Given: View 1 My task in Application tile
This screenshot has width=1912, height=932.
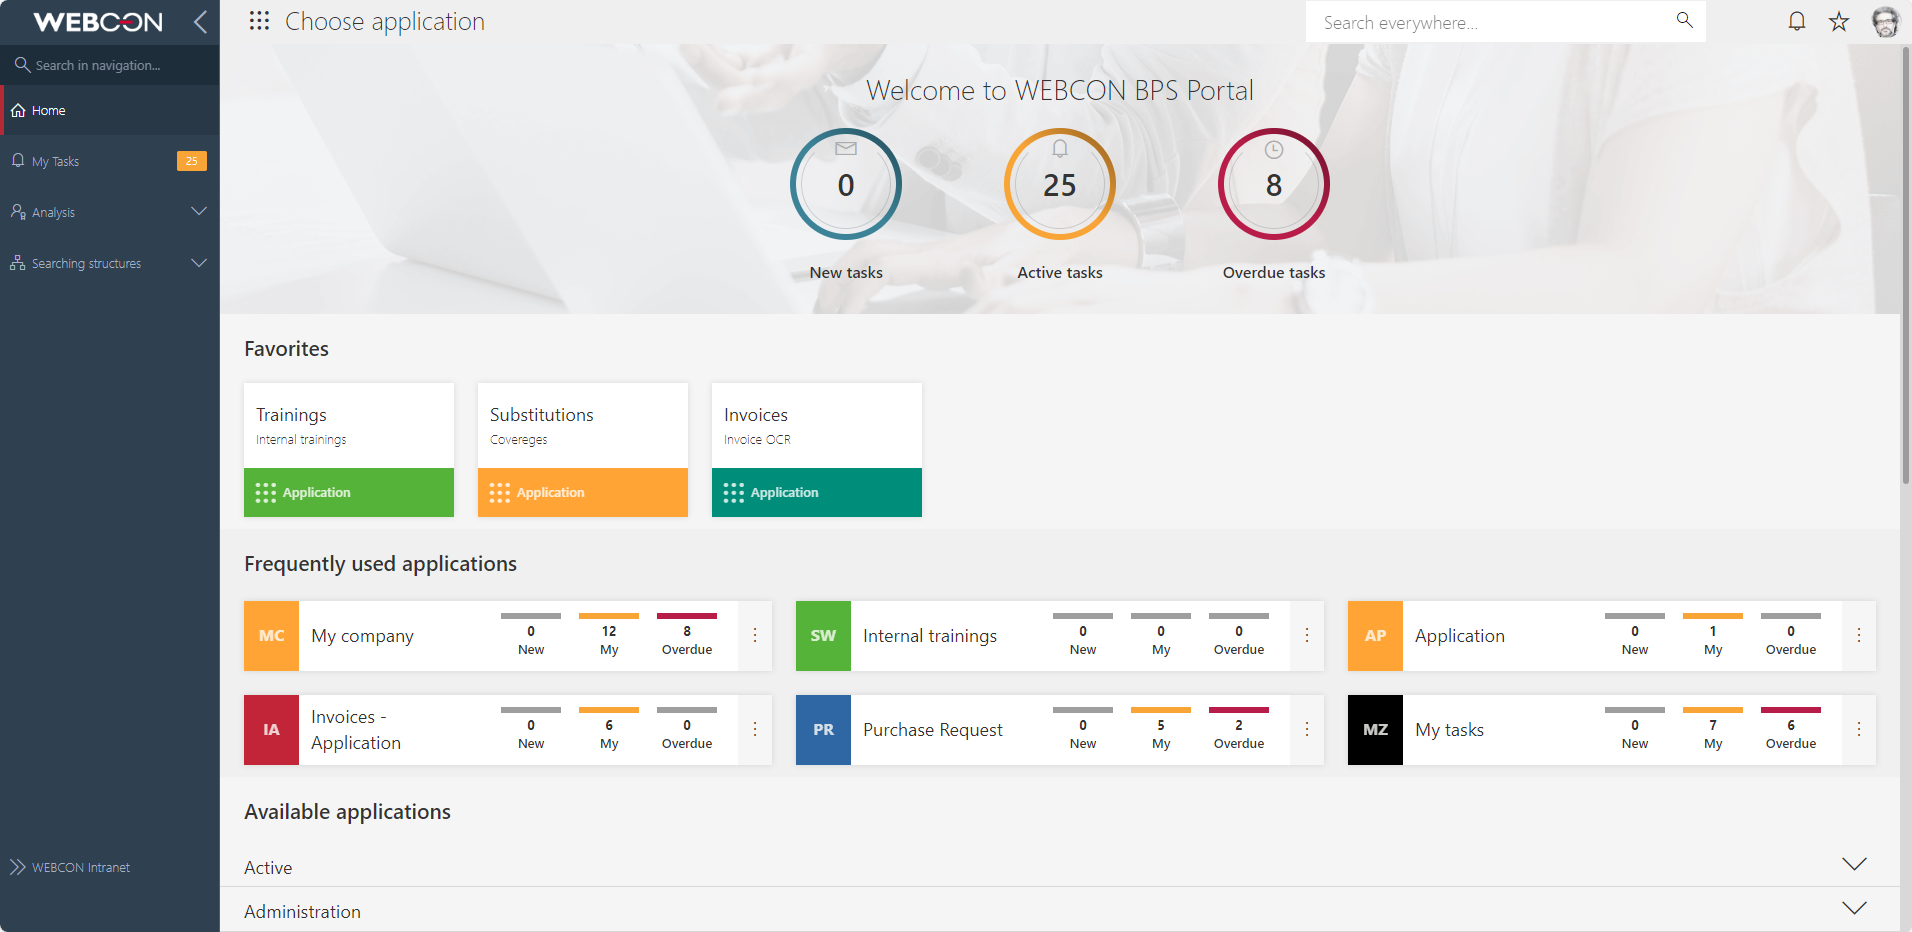Looking at the screenshot, I should coord(1713,636).
